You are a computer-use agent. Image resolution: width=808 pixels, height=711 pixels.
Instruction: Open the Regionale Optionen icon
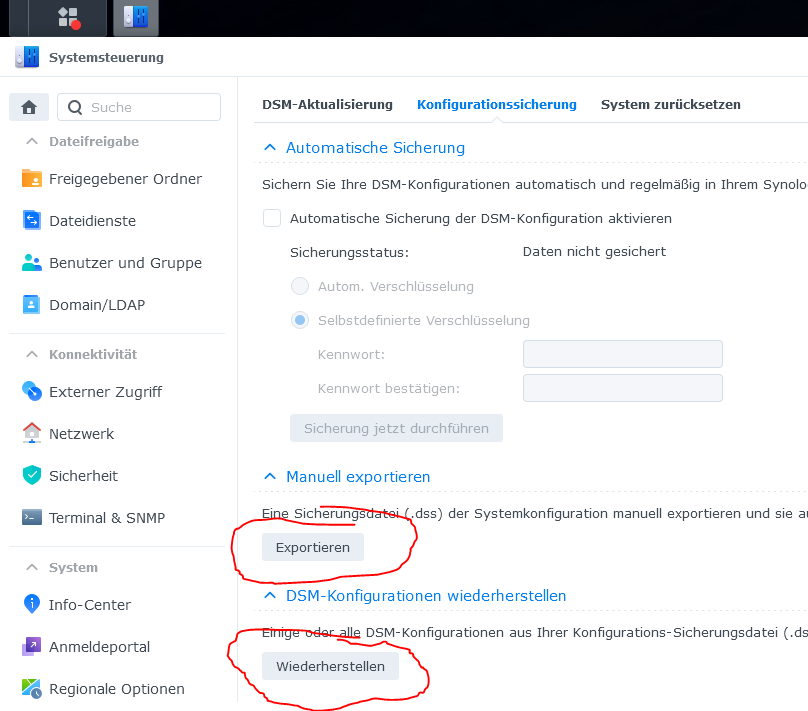pos(31,689)
